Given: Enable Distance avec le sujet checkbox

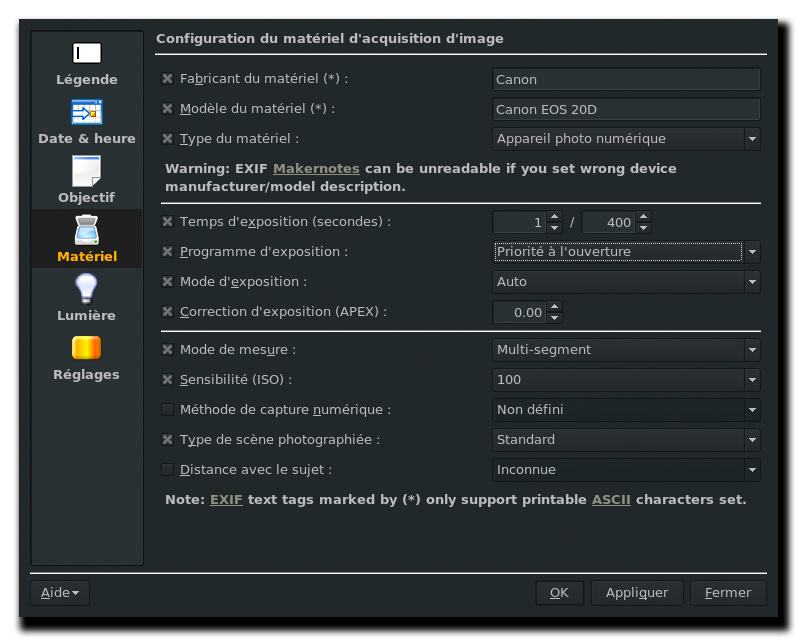Looking at the screenshot, I should pos(168,469).
